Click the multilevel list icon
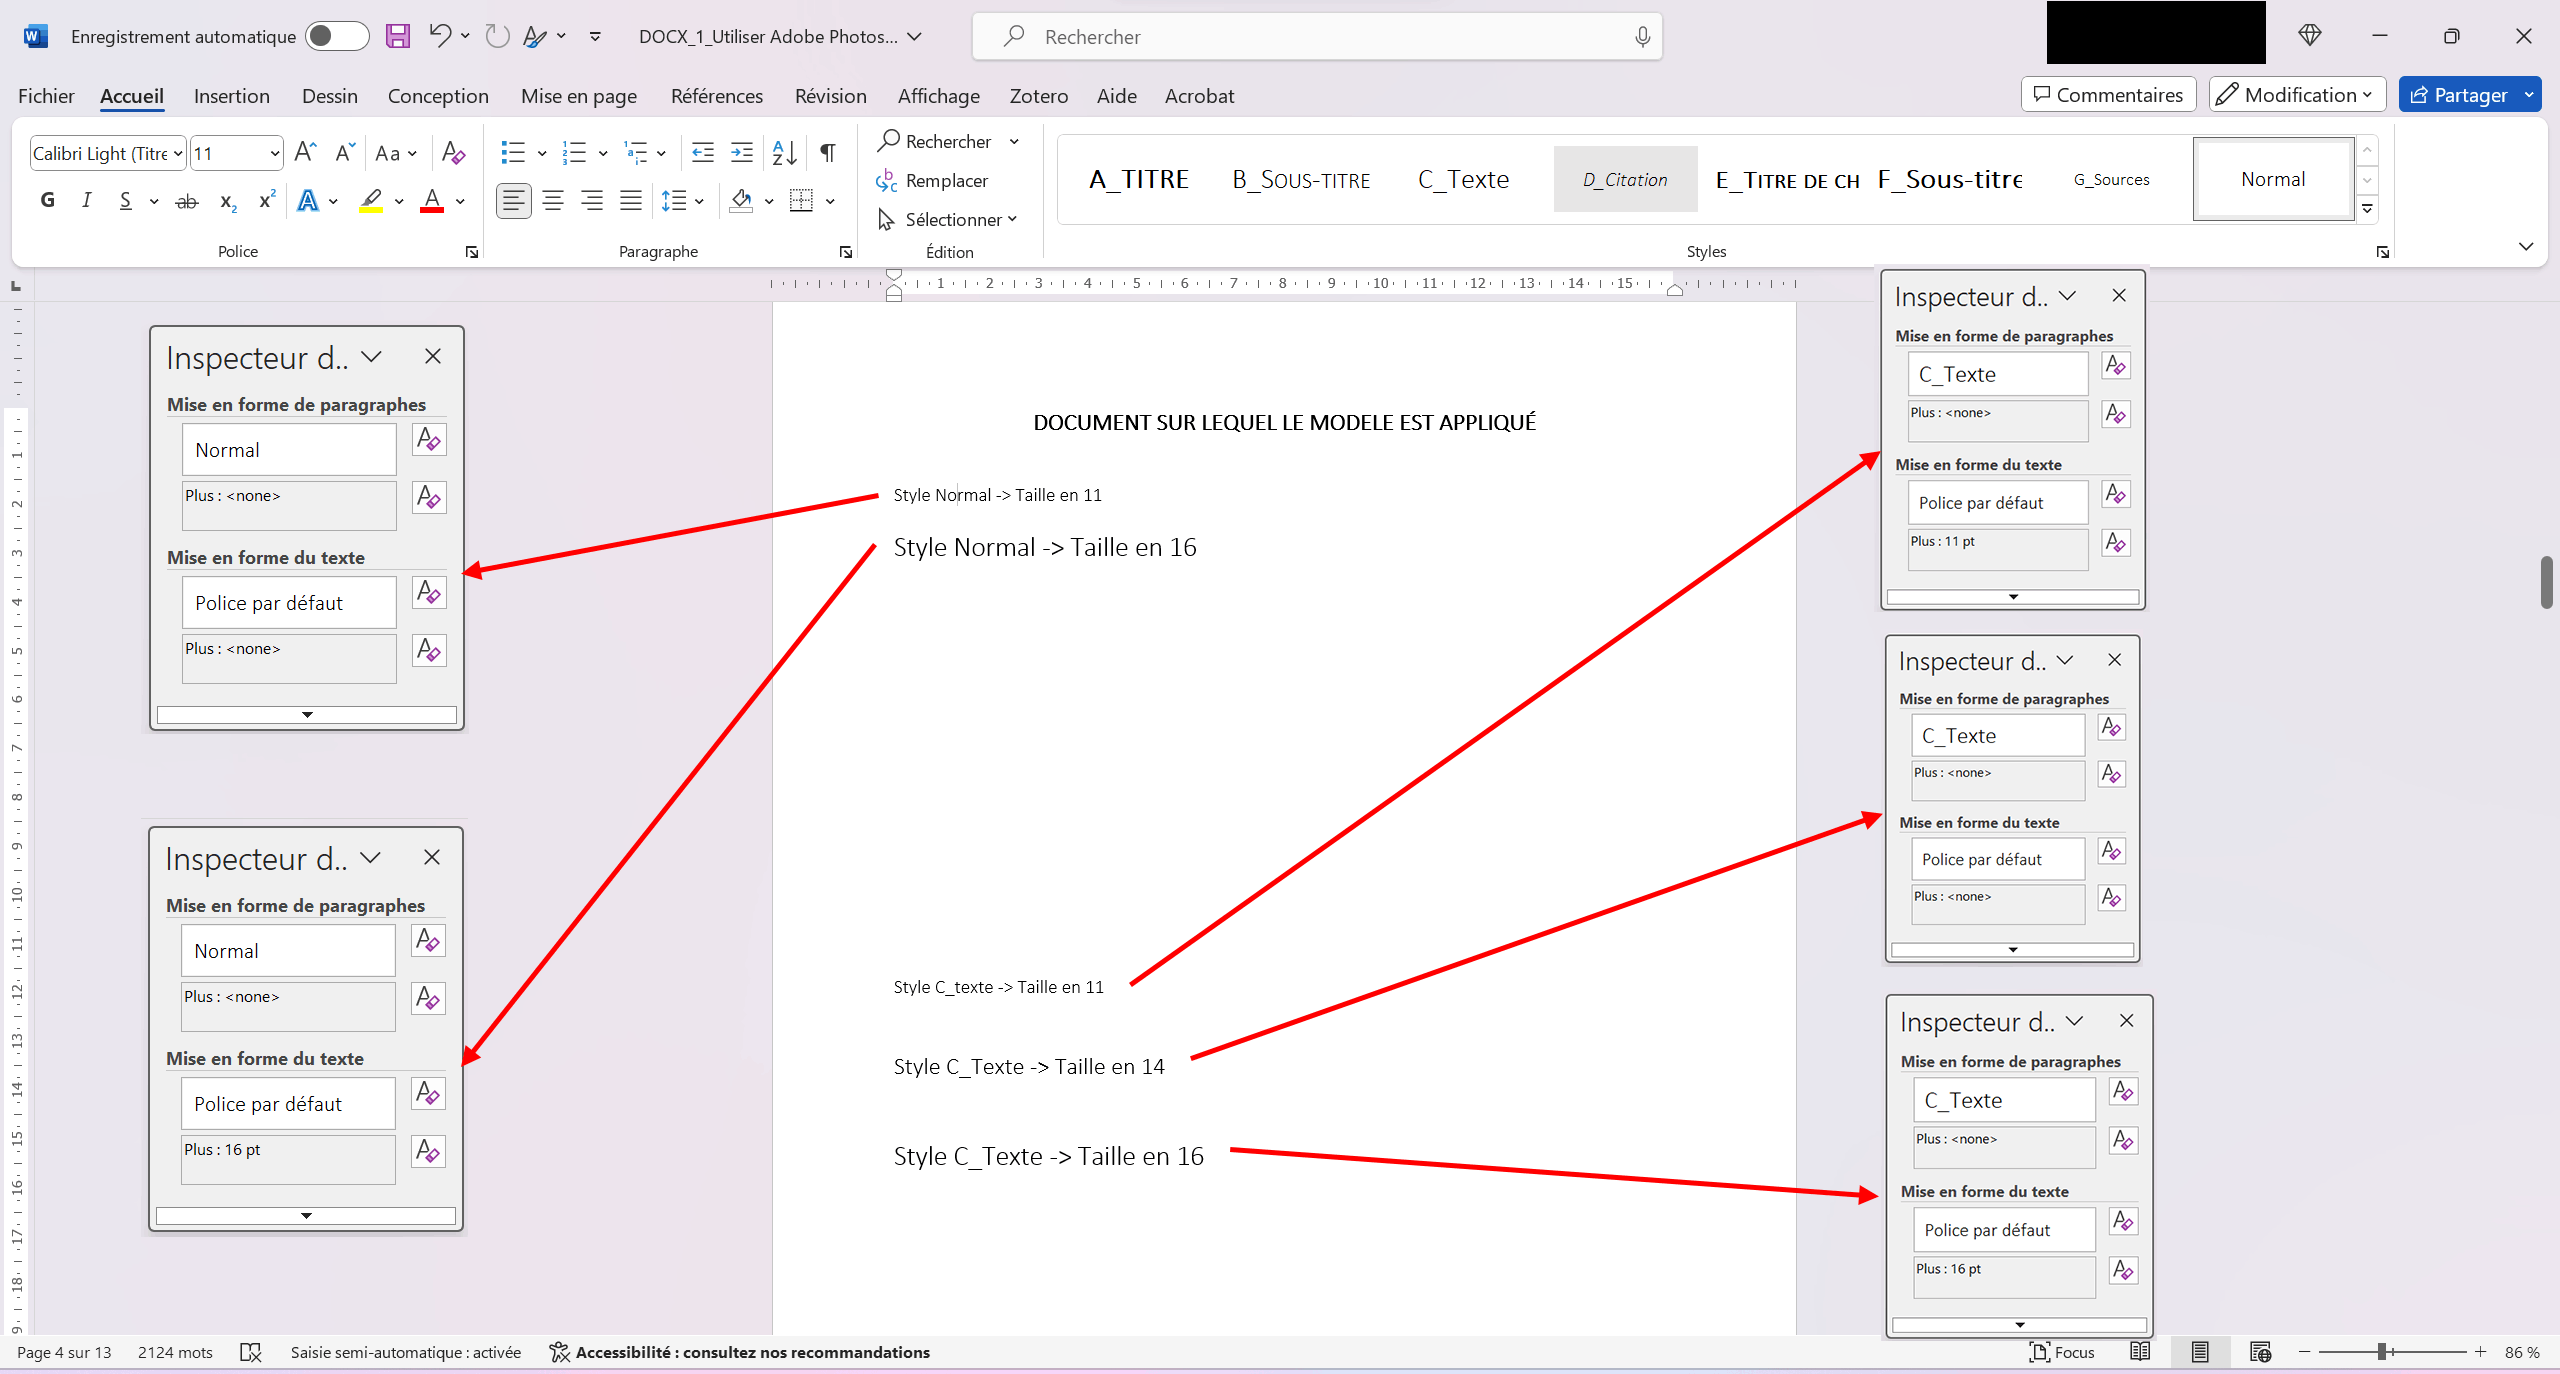The height and width of the screenshot is (1374, 2560). 635,153
